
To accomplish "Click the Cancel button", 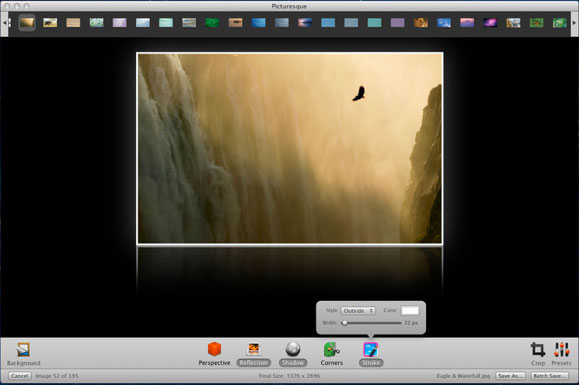I will click(x=20, y=376).
